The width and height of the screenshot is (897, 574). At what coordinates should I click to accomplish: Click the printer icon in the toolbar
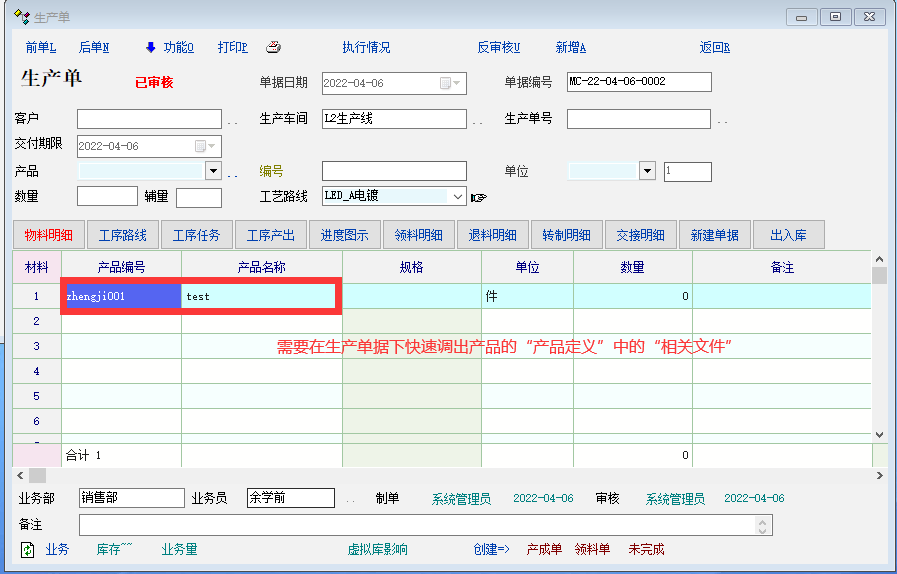(273, 47)
